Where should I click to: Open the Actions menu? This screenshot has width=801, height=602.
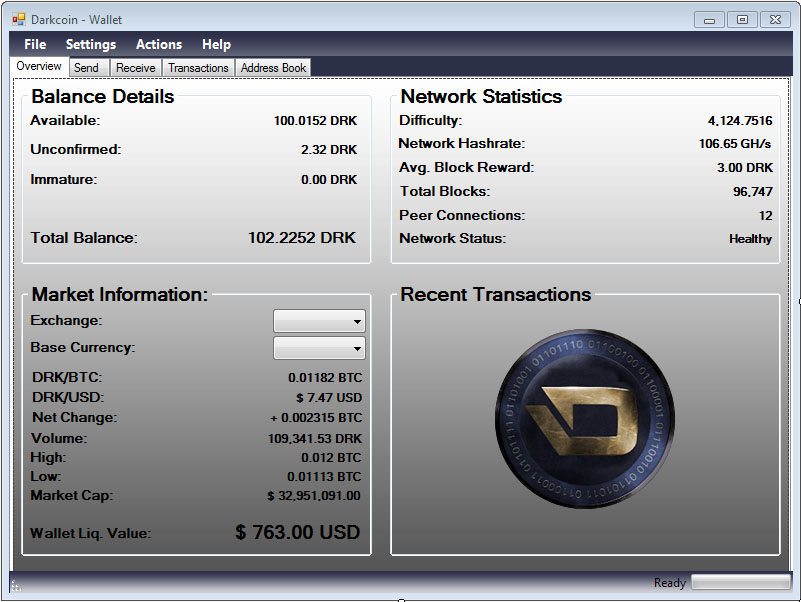pyautogui.click(x=159, y=44)
